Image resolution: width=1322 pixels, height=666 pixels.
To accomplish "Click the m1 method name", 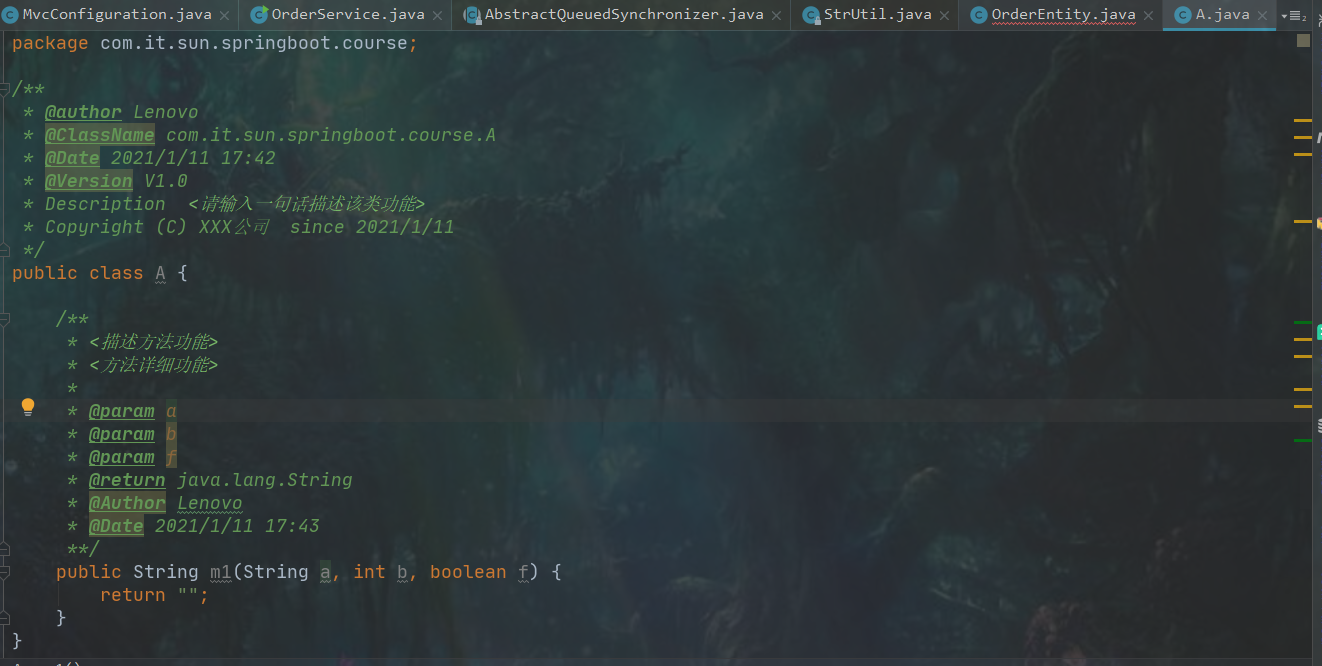I will pyautogui.click(x=220, y=572).
